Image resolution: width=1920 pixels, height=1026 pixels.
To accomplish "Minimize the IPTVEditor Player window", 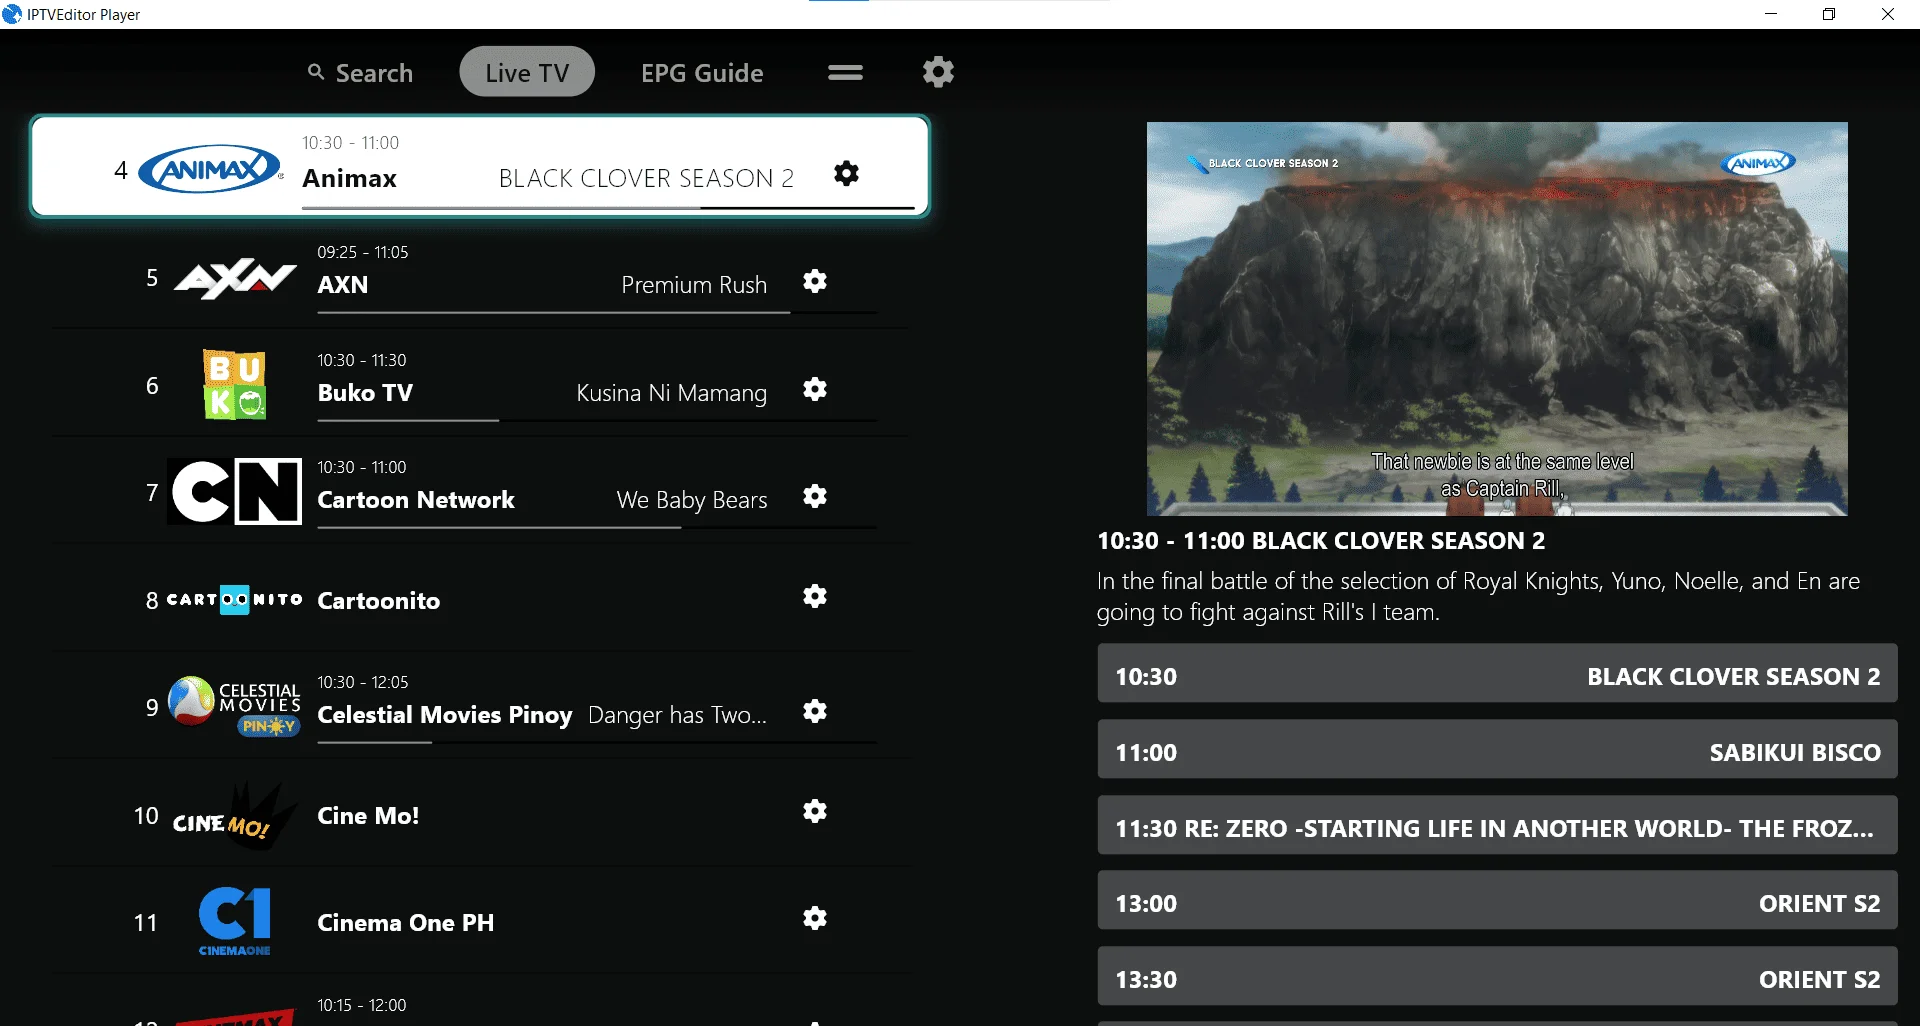I will click(x=1771, y=14).
